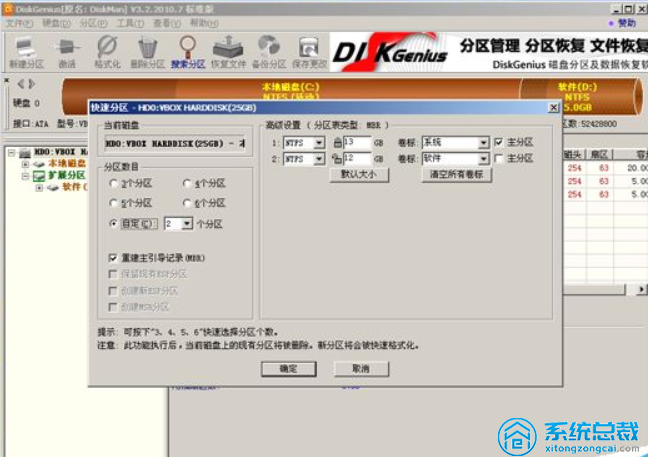The width and height of the screenshot is (648, 457).
Task: Select the 自定(C) custom radio option
Action: coord(113,224)
